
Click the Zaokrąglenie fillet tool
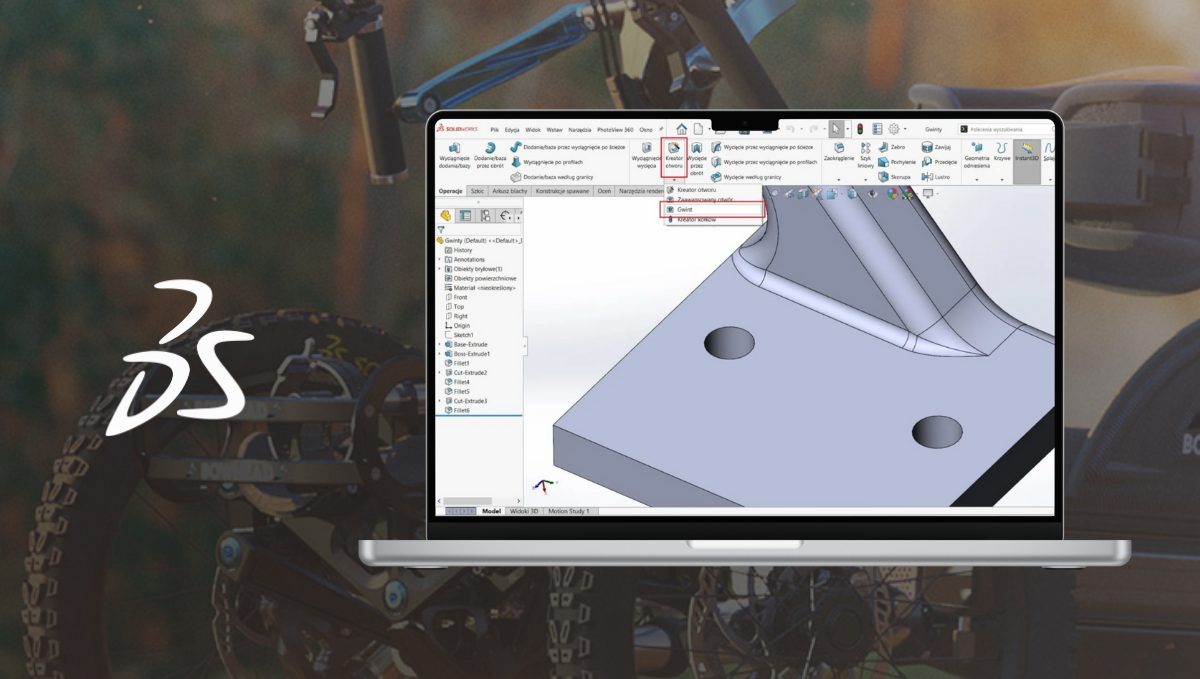pos(838,152)
